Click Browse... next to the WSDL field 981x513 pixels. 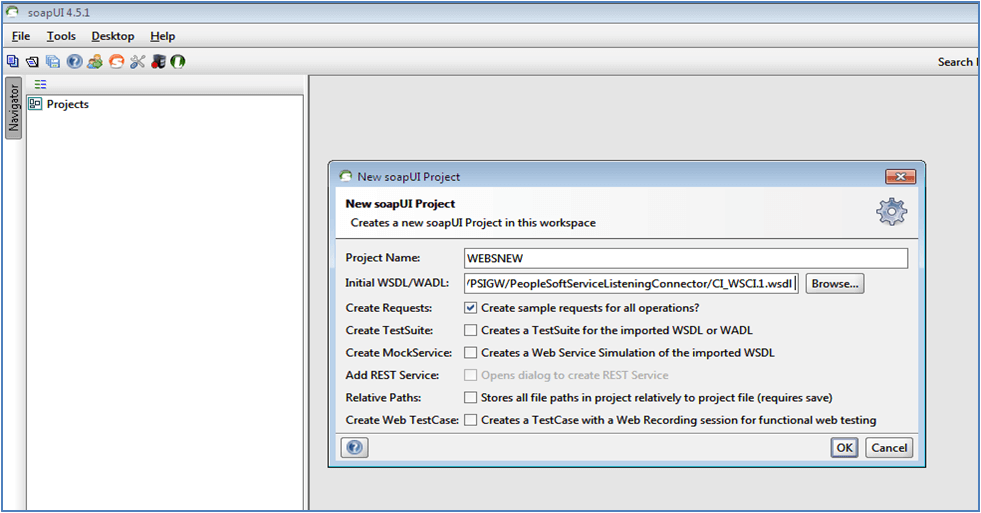click(835, 283)
